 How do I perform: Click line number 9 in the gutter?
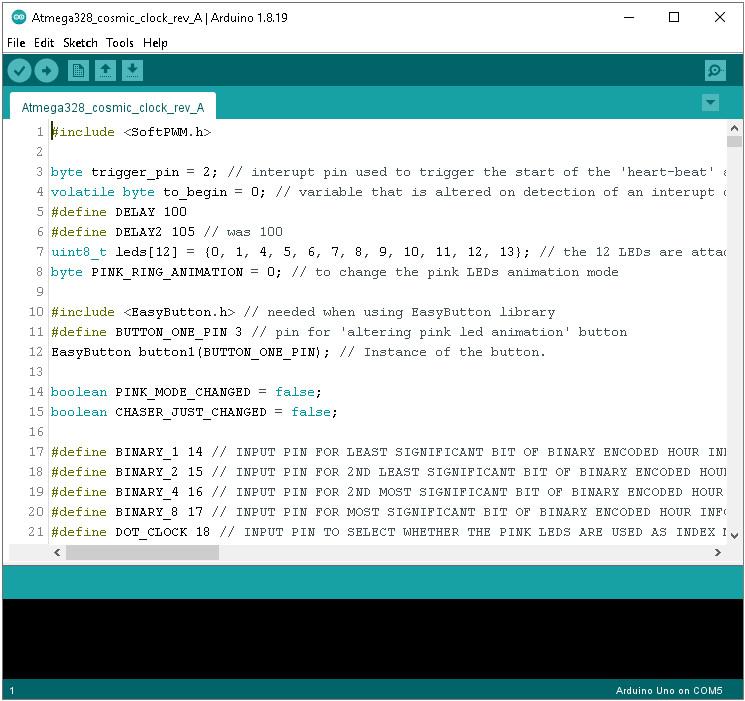[40, 291]
